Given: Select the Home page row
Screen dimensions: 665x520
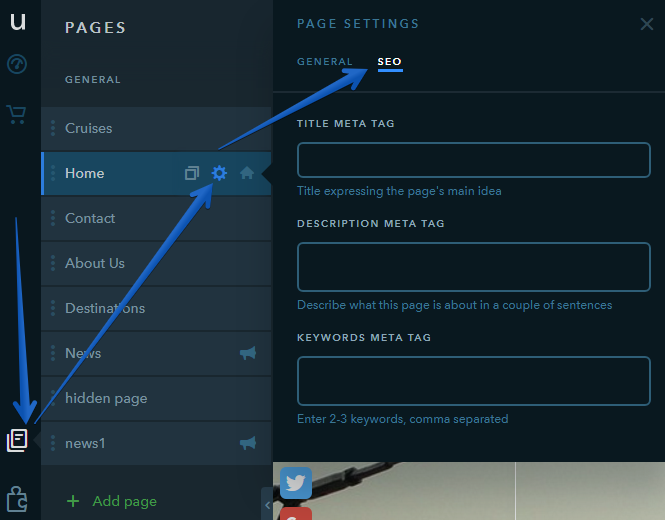Looking at the screenshot, I should [x=156, y=173].
